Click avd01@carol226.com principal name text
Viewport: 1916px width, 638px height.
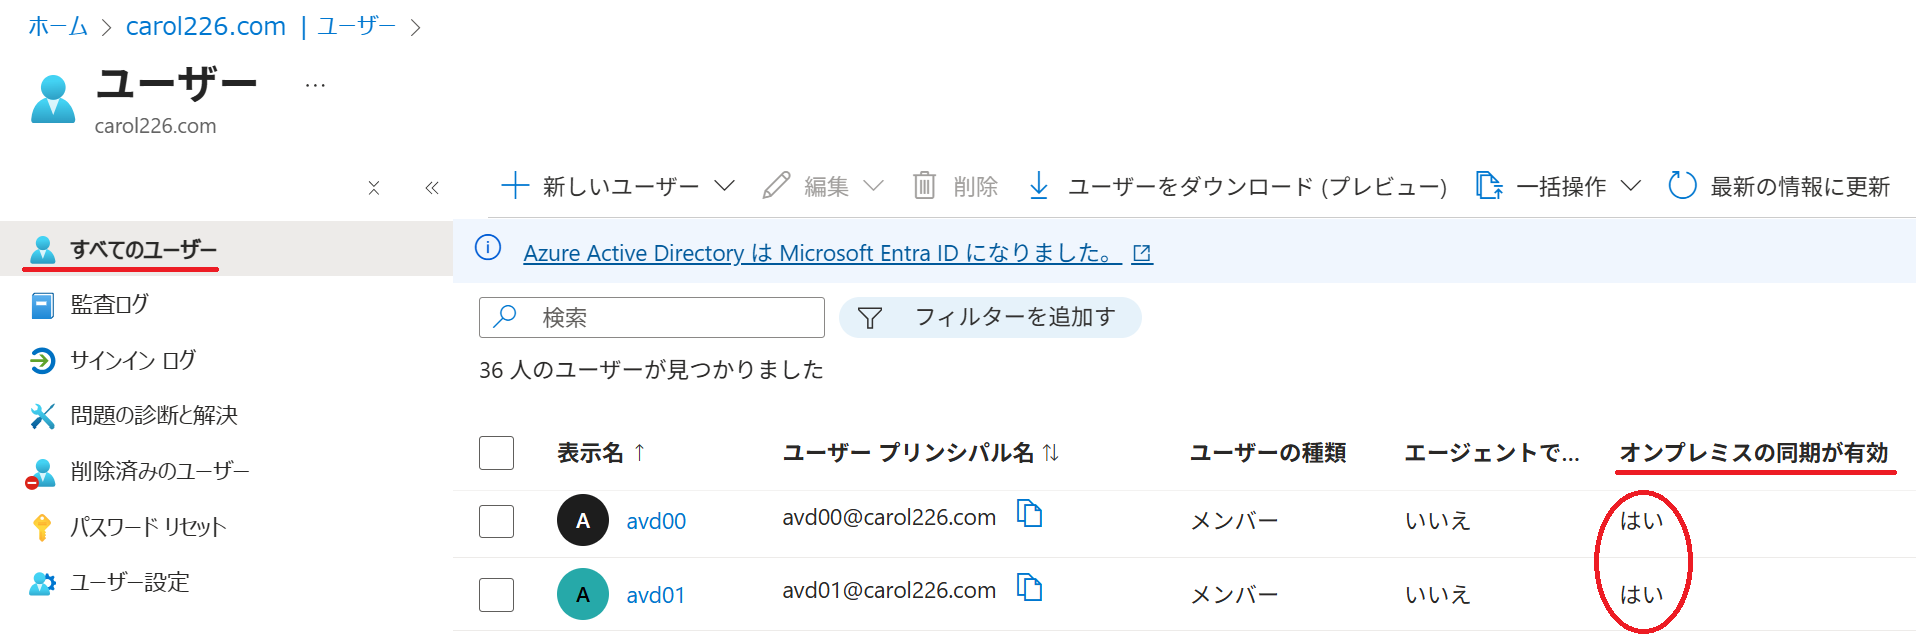point(889,590)
